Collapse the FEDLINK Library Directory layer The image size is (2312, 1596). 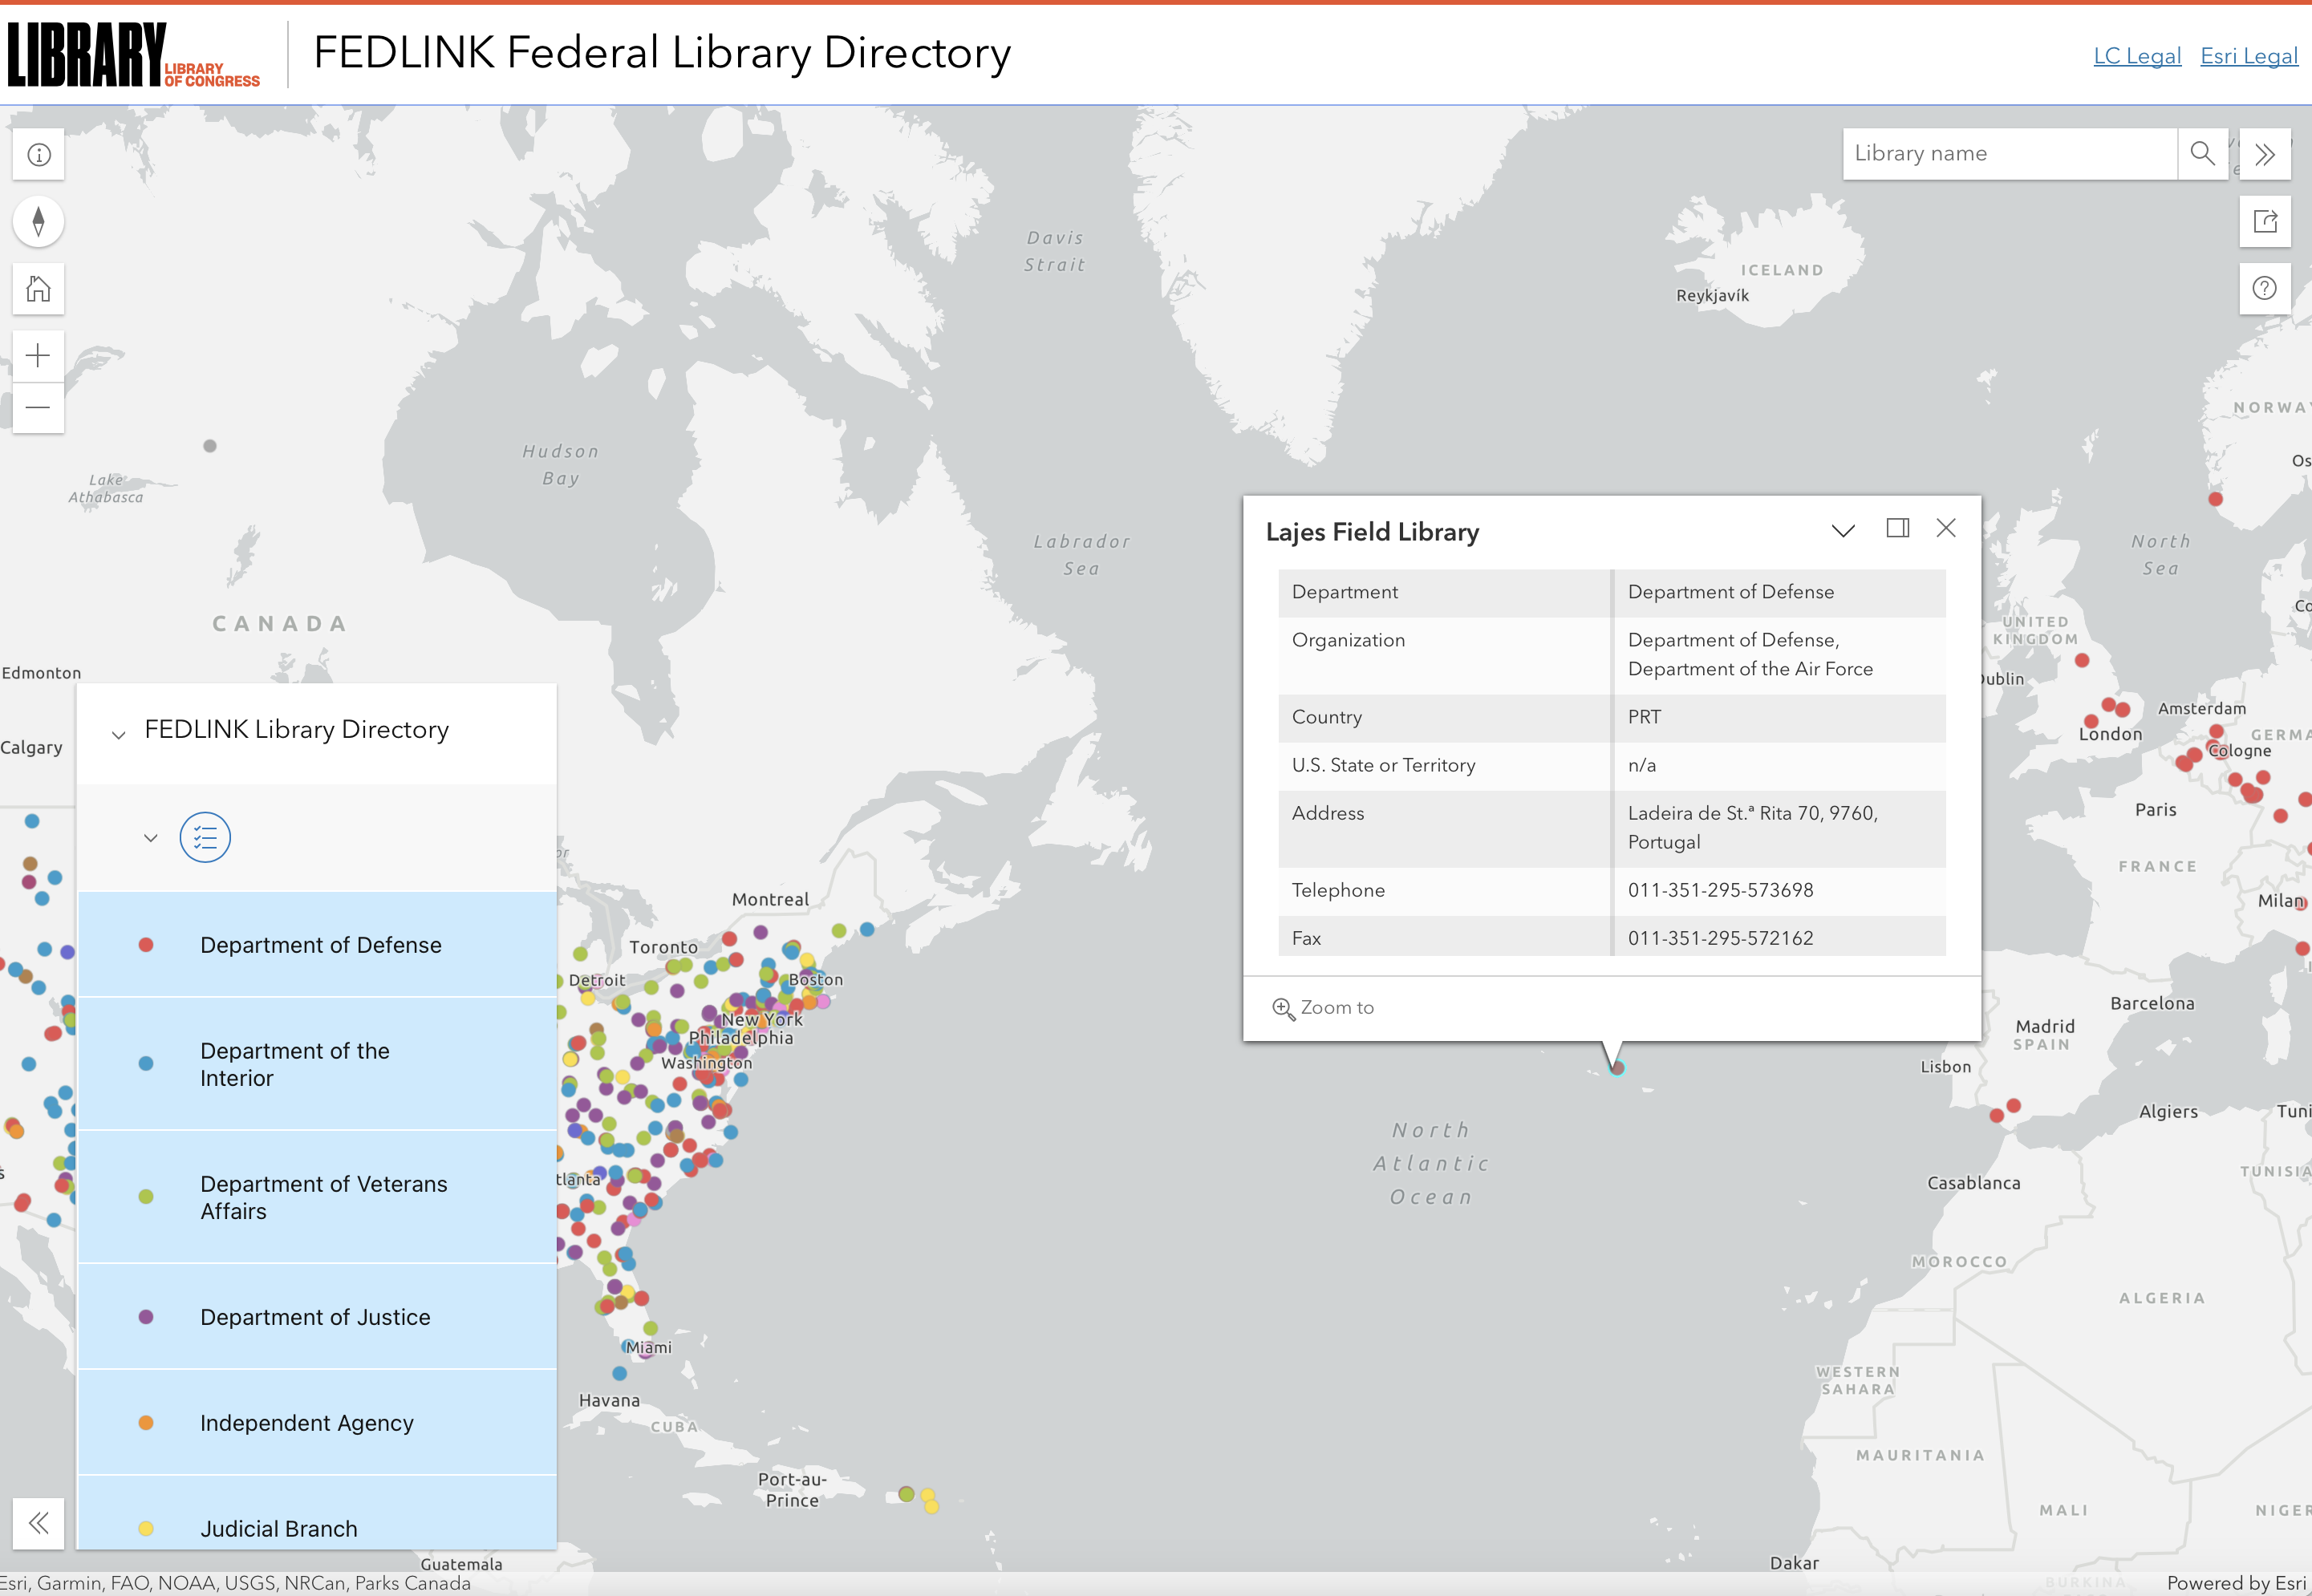(x=119, y=735)
